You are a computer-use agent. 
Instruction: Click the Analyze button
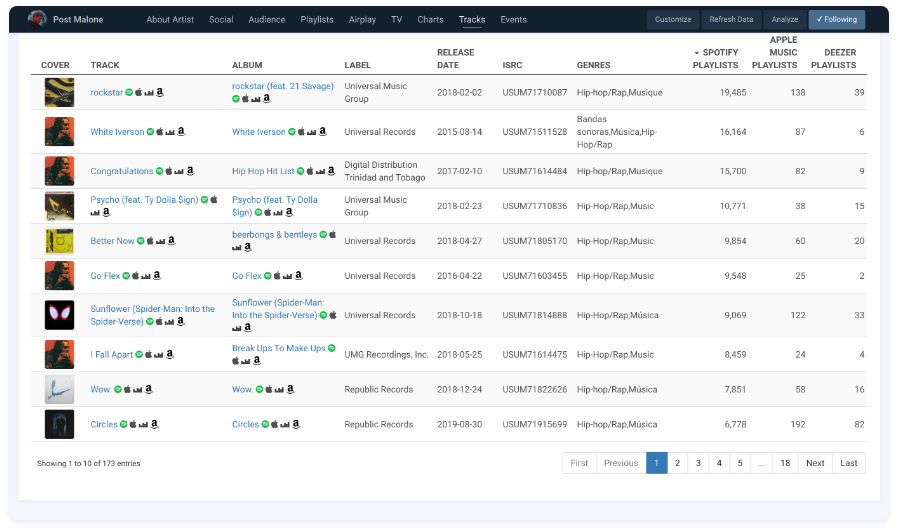pos(785,19)
